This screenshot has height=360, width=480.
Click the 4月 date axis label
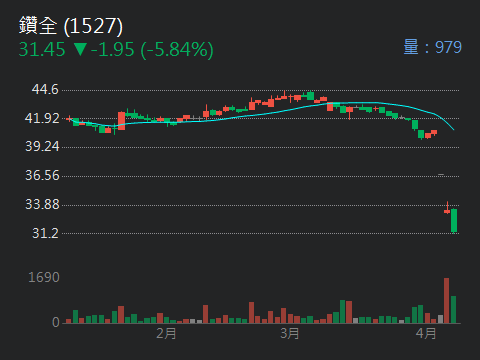click(x=426, y=333)
